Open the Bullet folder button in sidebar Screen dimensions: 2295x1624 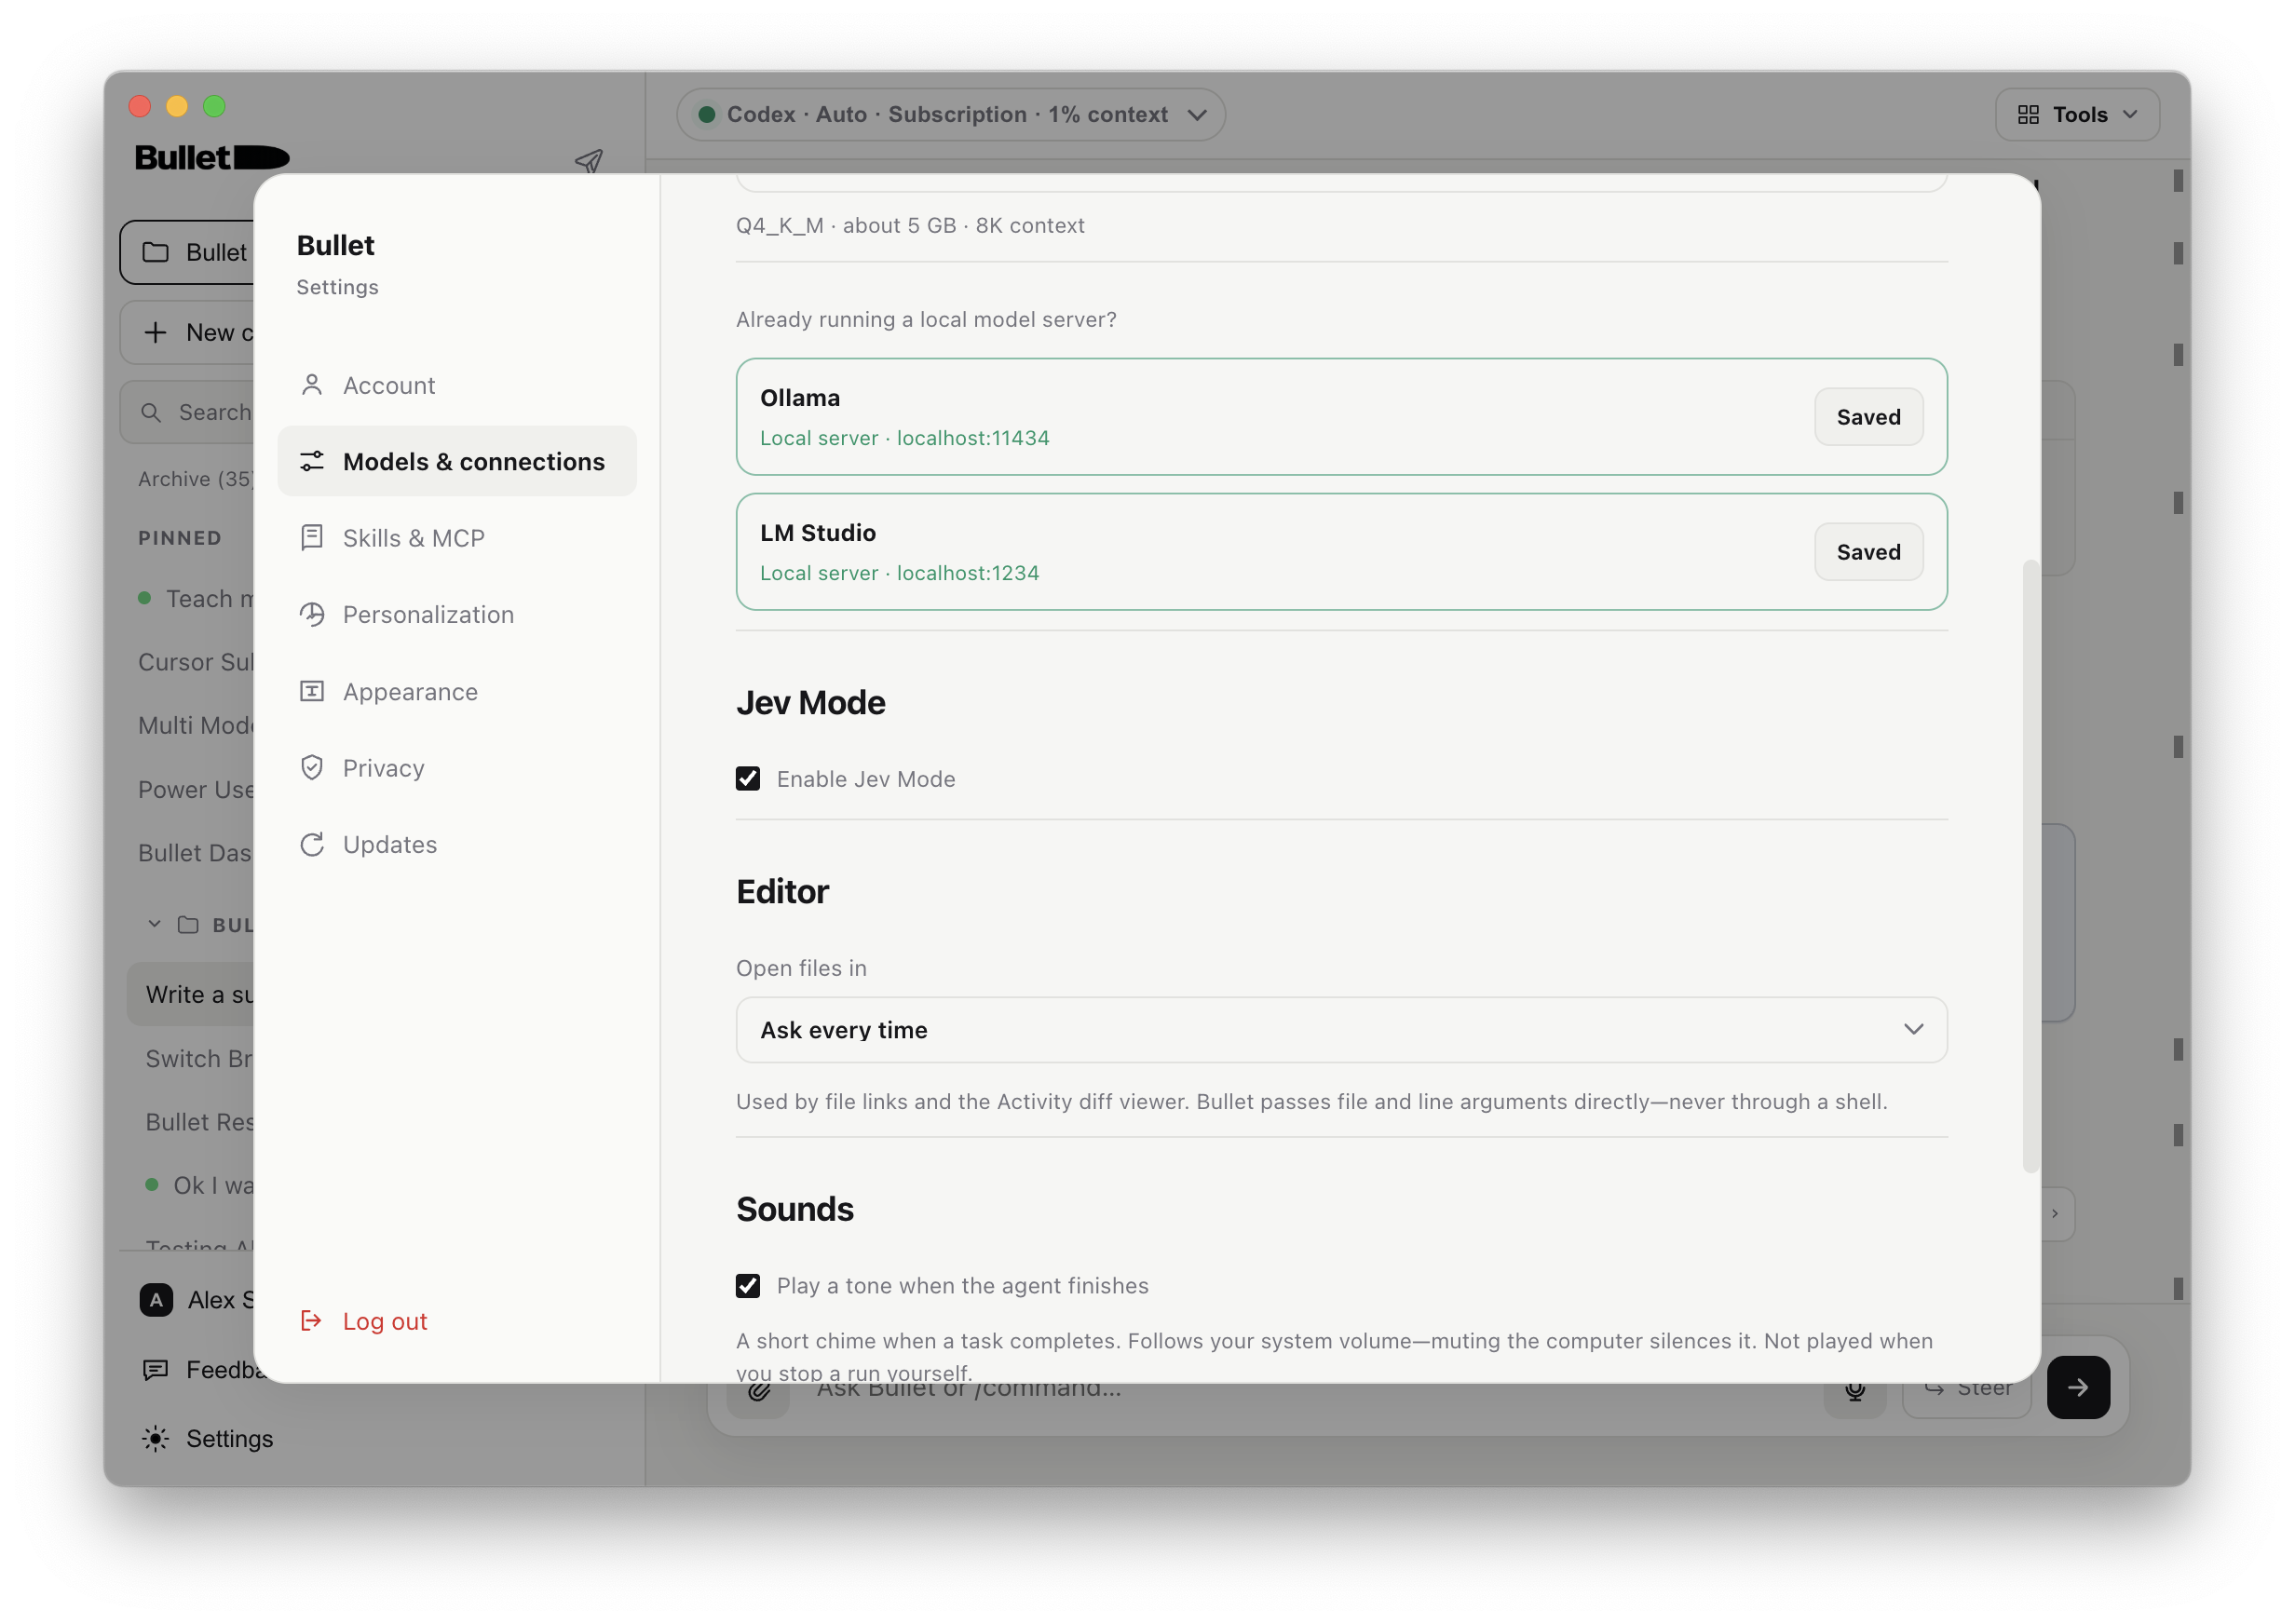188,252
